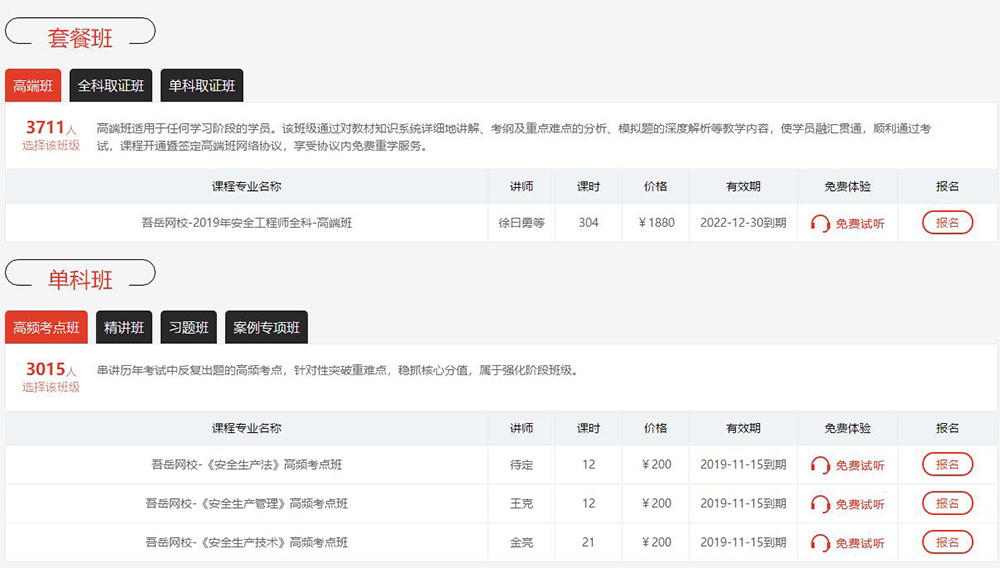The height and width of the screenshot is (568, 1000).
Task: Click 免费试听 text for 全科-高端班
Action: pos(860,223)
